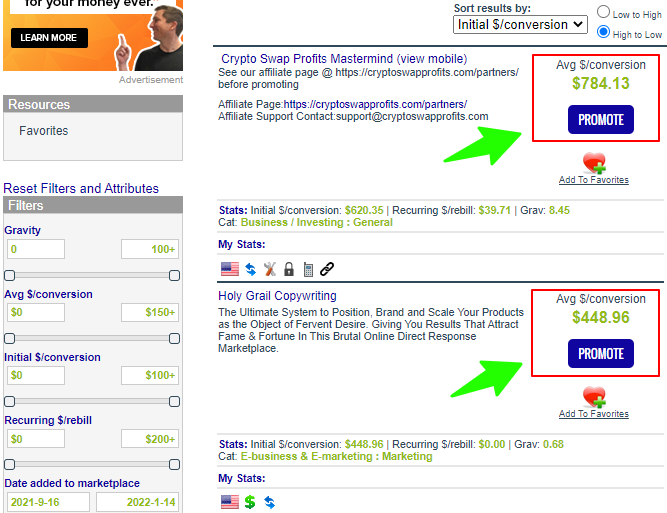The height and width of the screenshot is (513, 667).
Task: Add Holy Grail Copywriting to Favorites link
Action: pyautogui.click(x=594, y=414)
